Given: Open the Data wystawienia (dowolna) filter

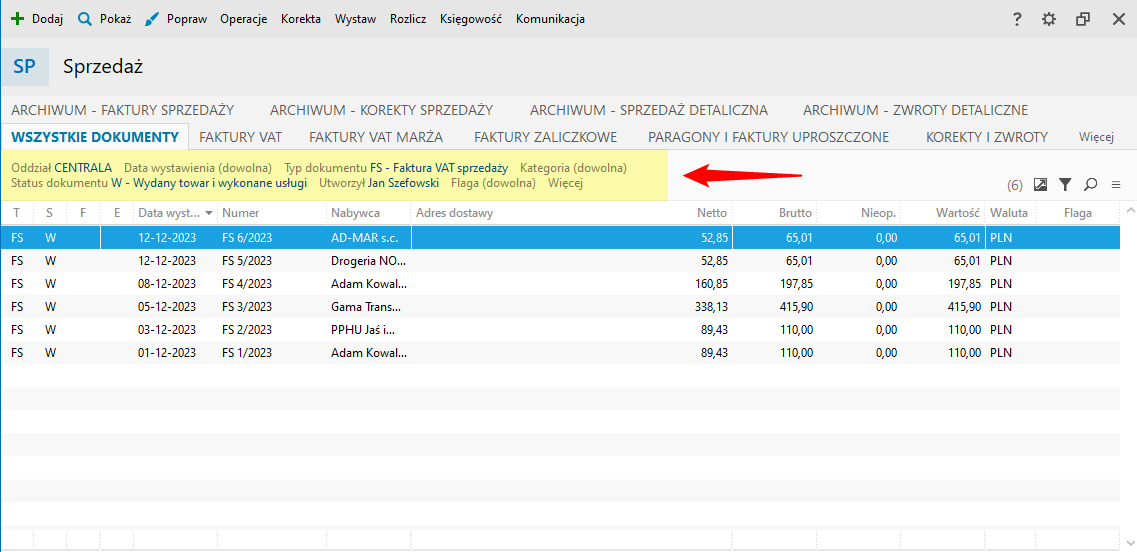Looking at the screenshot, I should [x=198, y=168].
